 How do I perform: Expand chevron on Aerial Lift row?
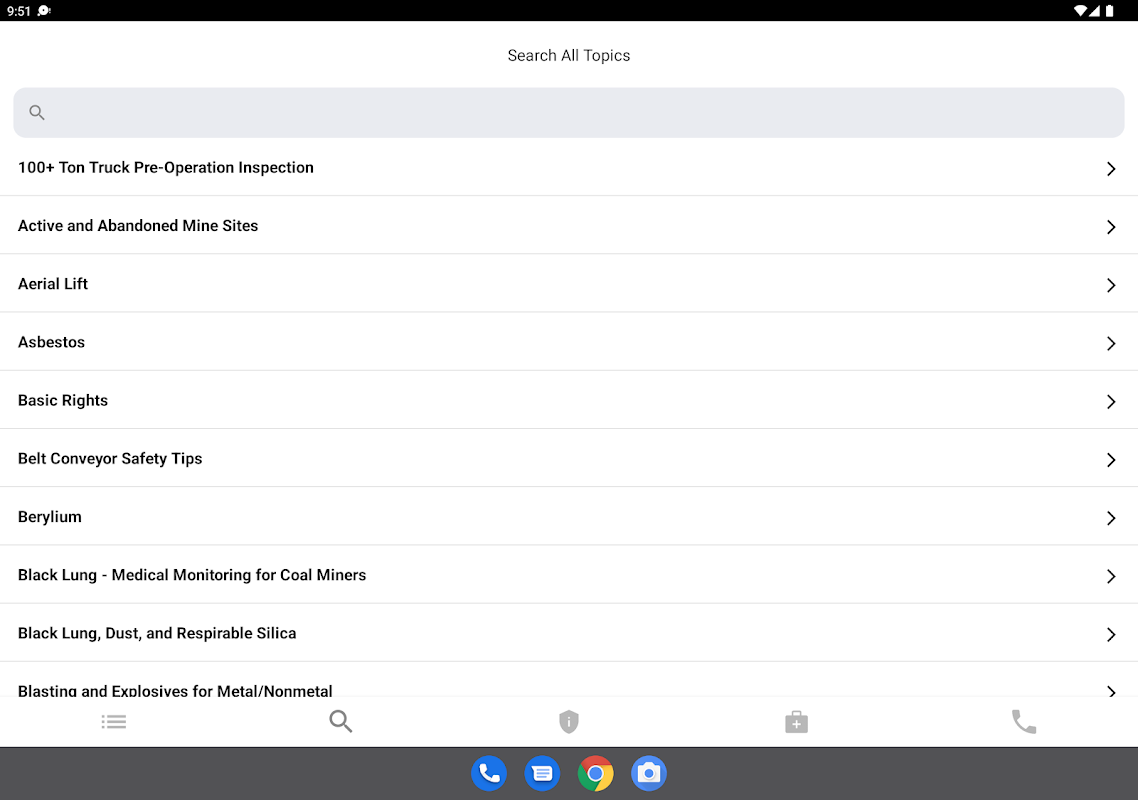1111,285
